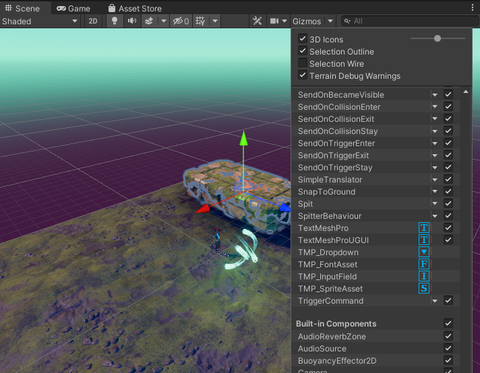Open the Gizmos dropdown arrow
The width and height of the screenshot is (480, 373).
[330, 21]
